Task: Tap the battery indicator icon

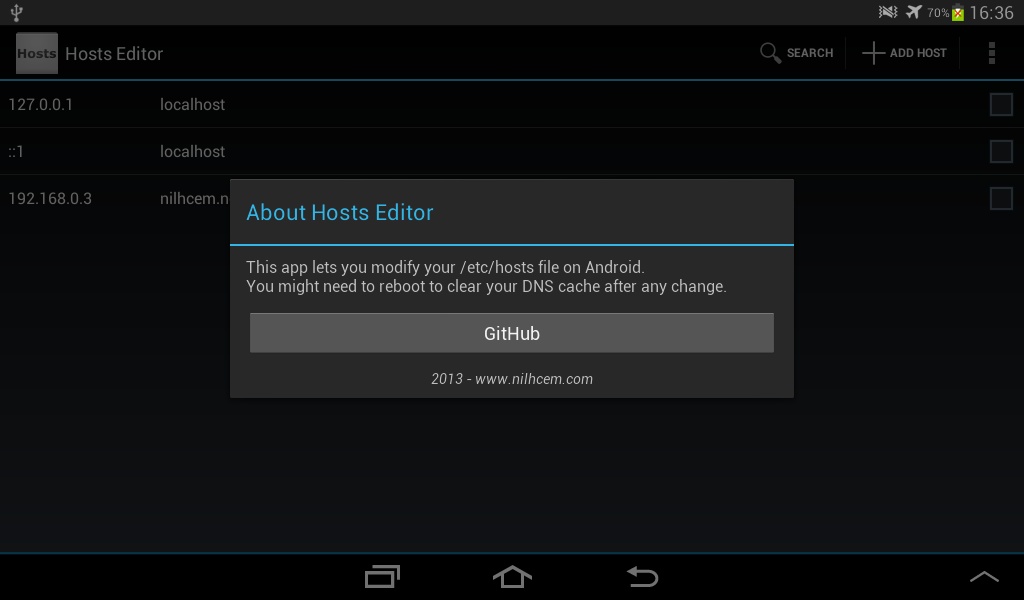Action: [x=957, y=12]
